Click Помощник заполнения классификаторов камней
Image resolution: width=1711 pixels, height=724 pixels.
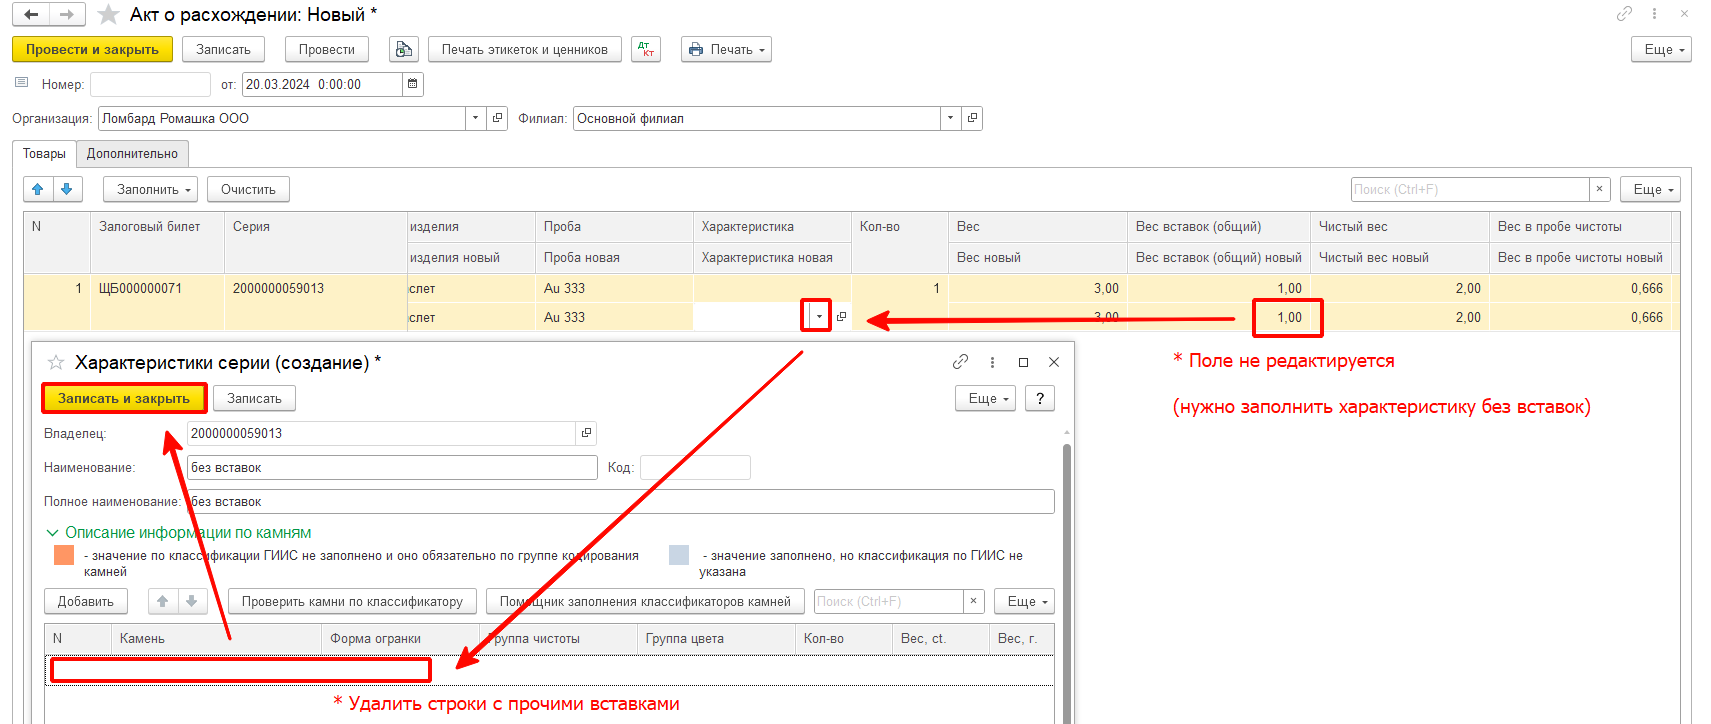click(645, 601)
